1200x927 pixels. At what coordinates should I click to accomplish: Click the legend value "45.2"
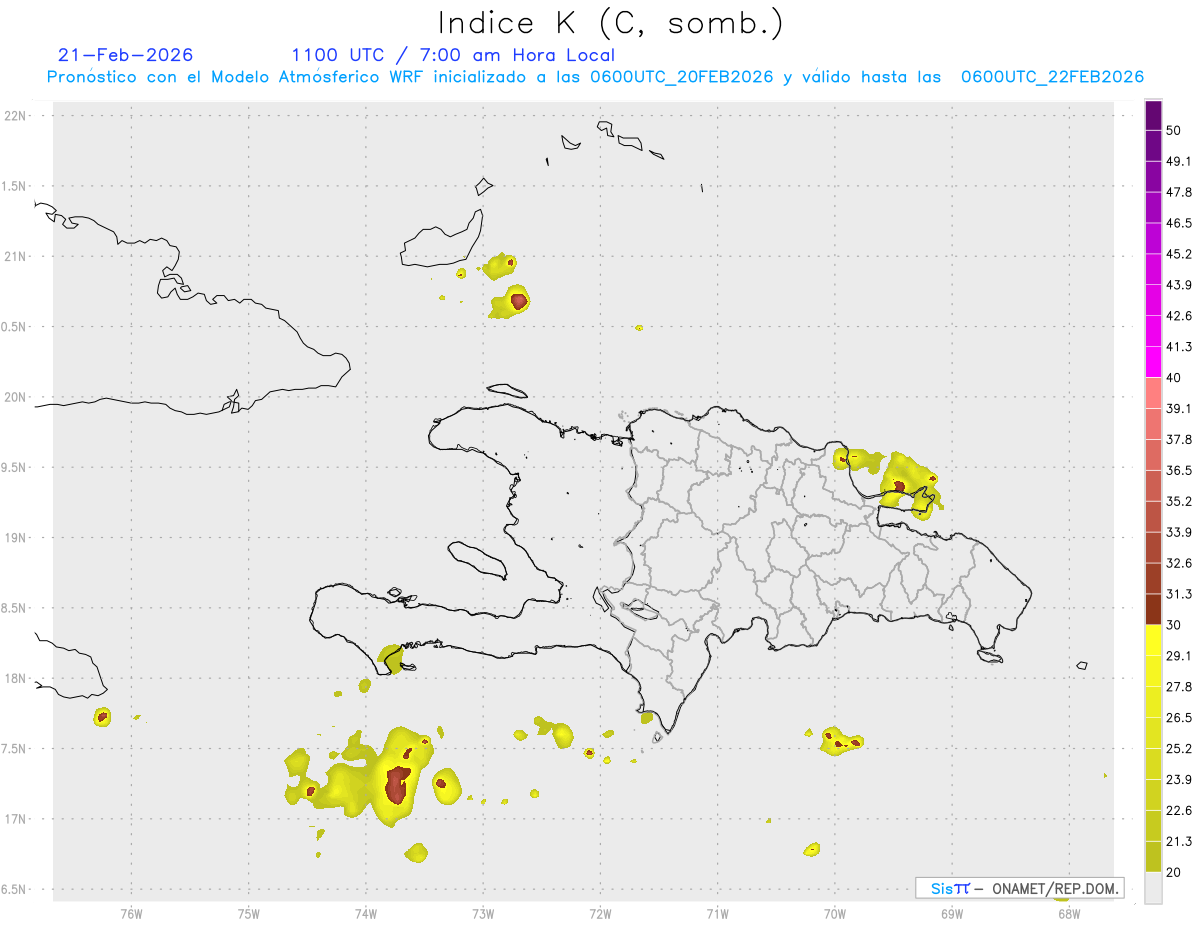pyautogui.click(x=1179, y=254)
